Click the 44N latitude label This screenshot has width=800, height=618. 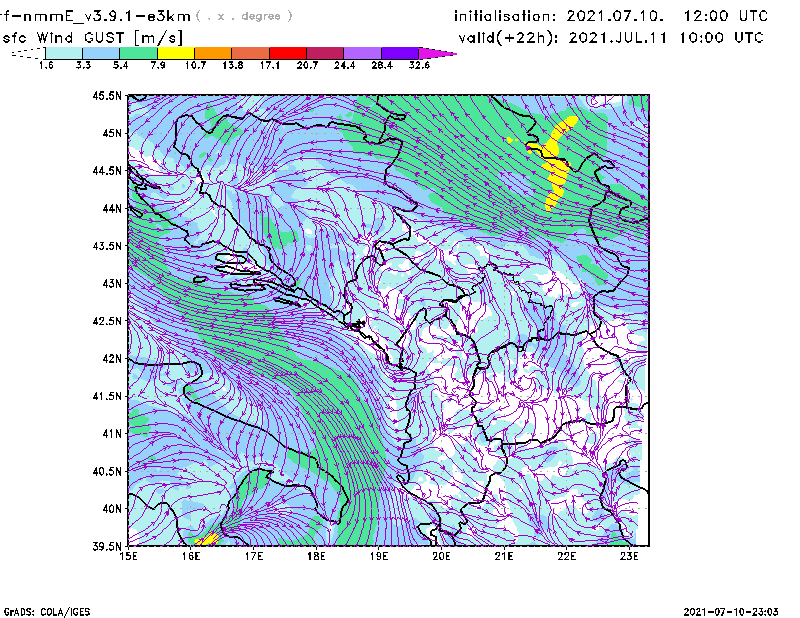pyautogui.click(x=112, y=208)
